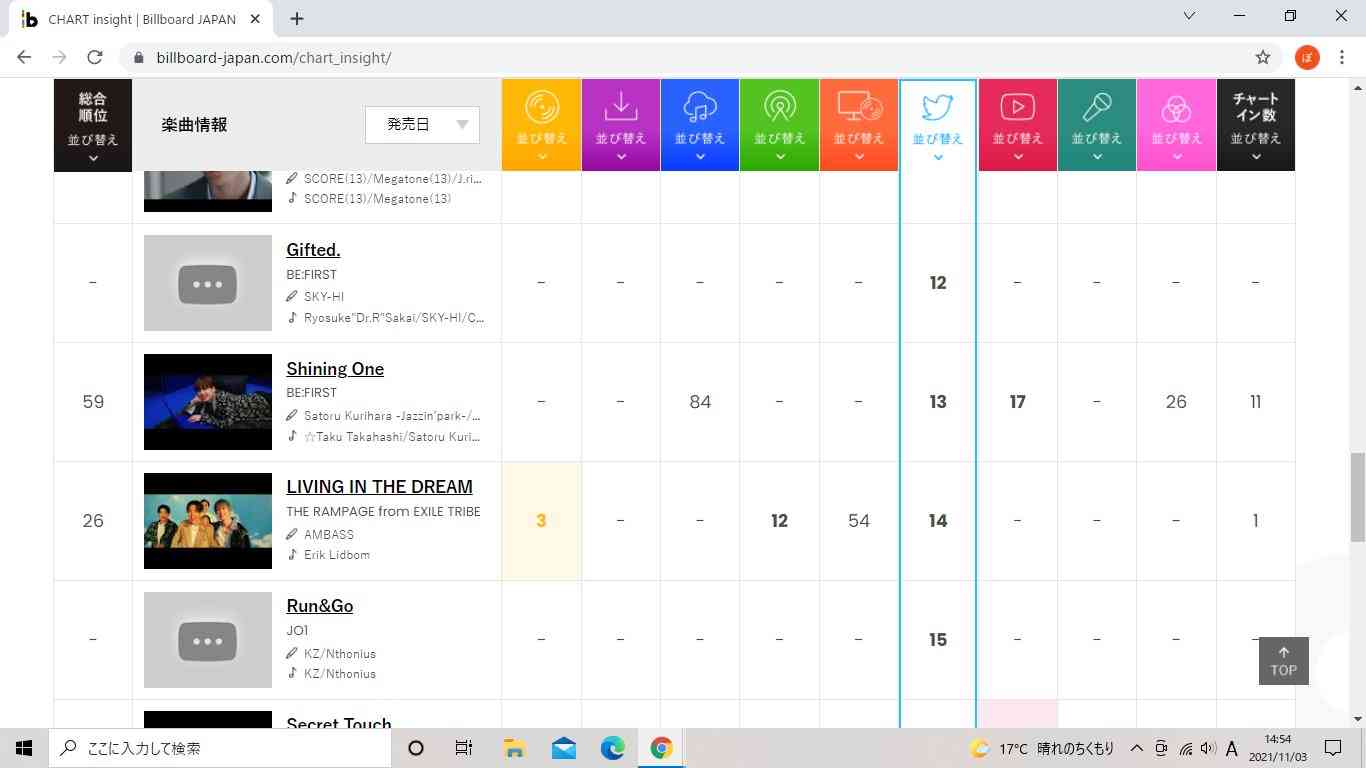Sort by radio broadcast icon column
The height and width of the screenshot is (768, 1366).
(779, 125)
